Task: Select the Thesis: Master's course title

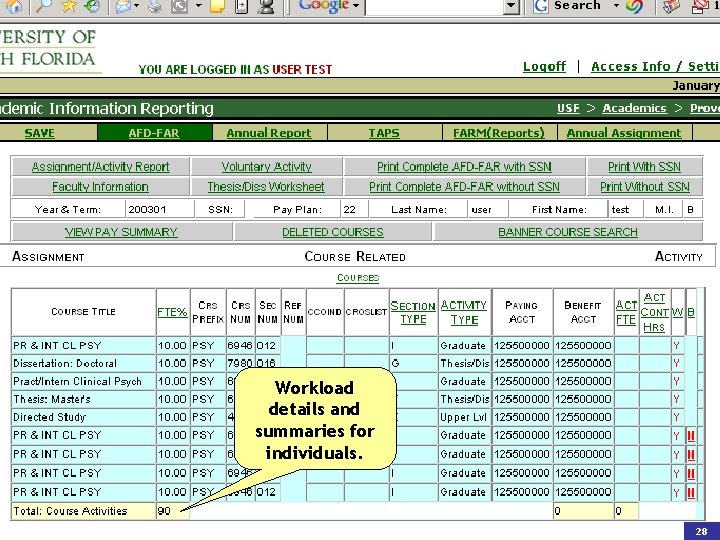Action: coord(84,399)
